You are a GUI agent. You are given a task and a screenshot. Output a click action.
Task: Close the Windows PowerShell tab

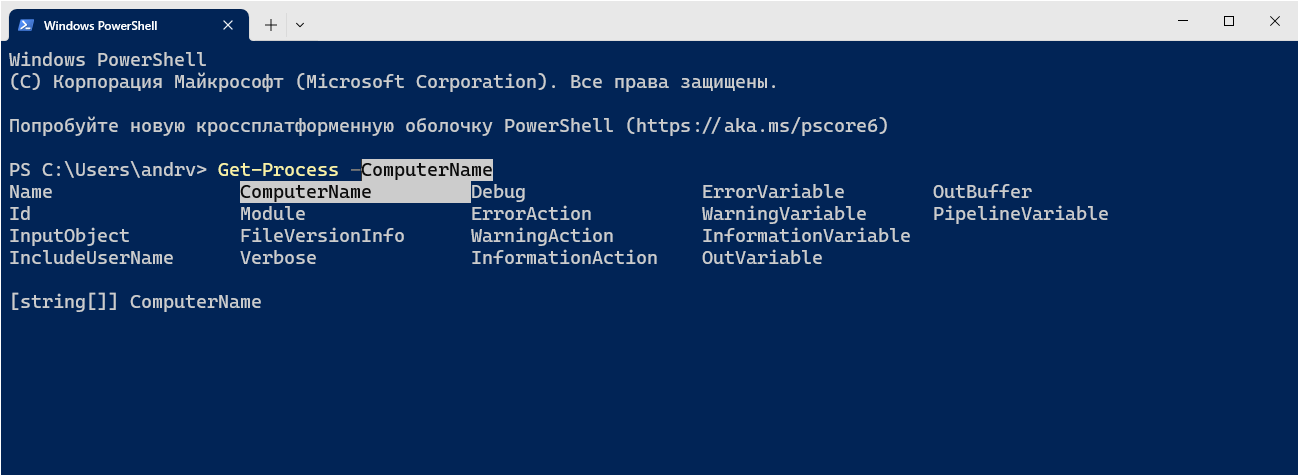pos(229,24)
